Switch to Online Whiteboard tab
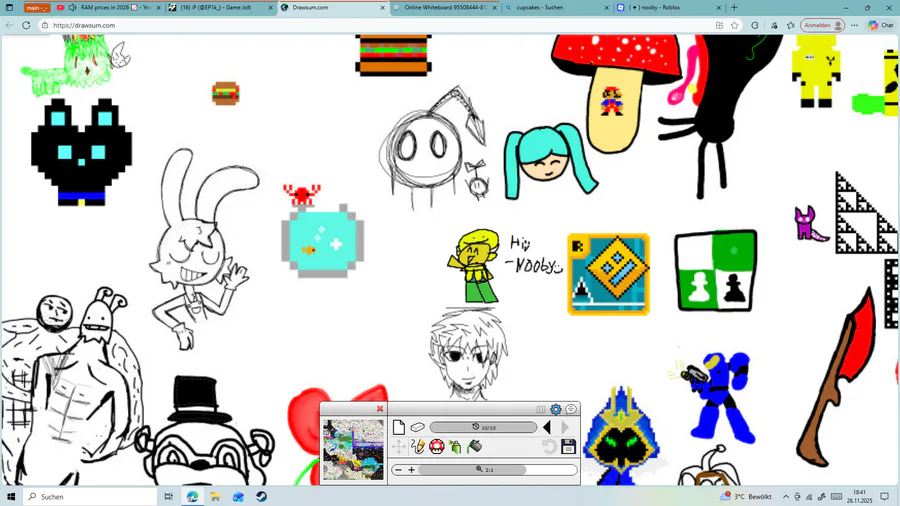The height and width of the screenshot is (506, 900). pos(445,7)
